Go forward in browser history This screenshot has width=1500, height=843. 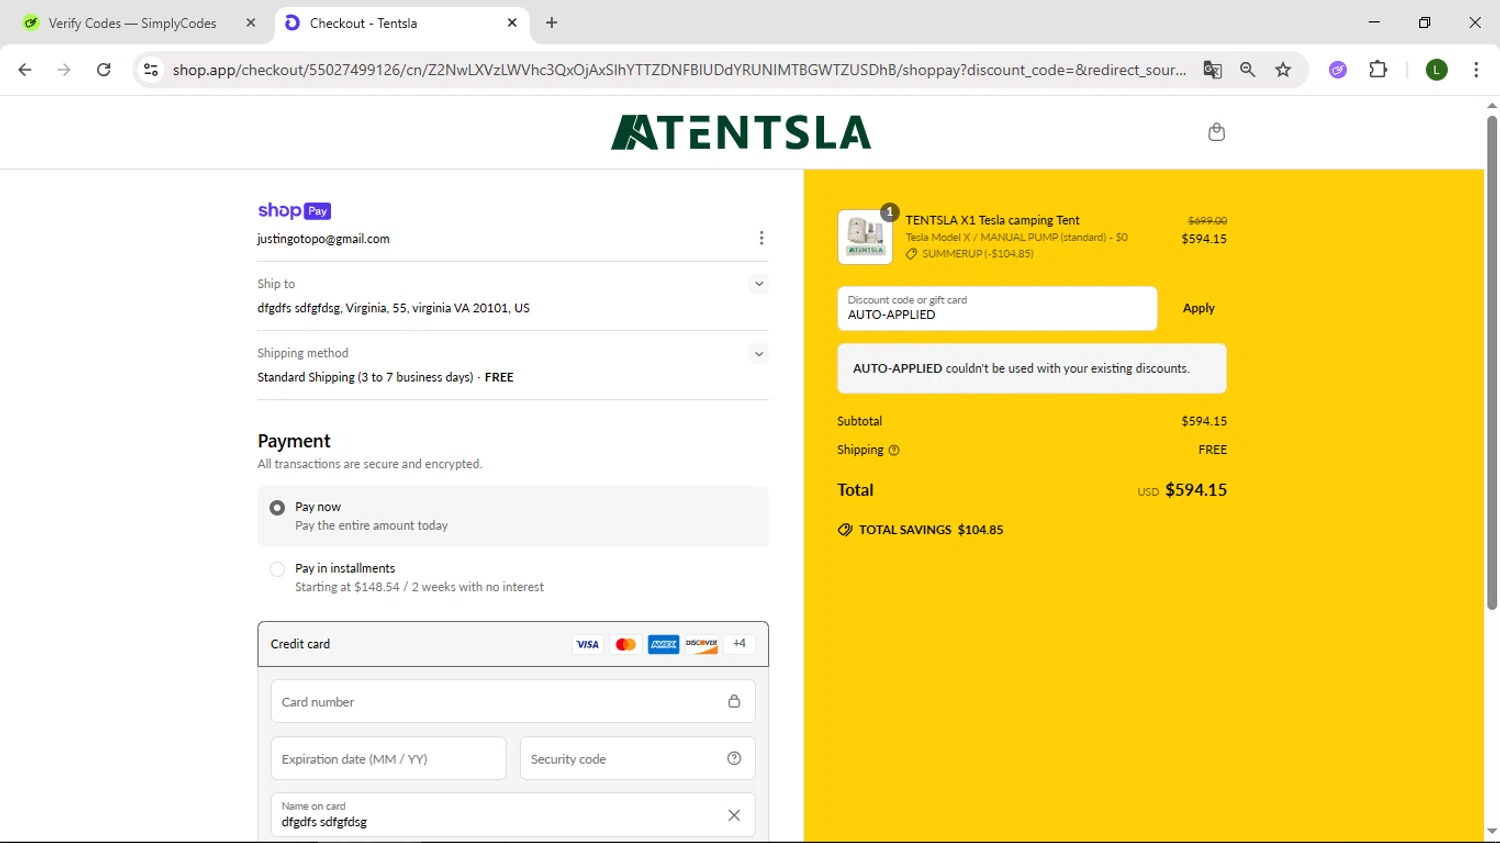click(x=64, y=69)
